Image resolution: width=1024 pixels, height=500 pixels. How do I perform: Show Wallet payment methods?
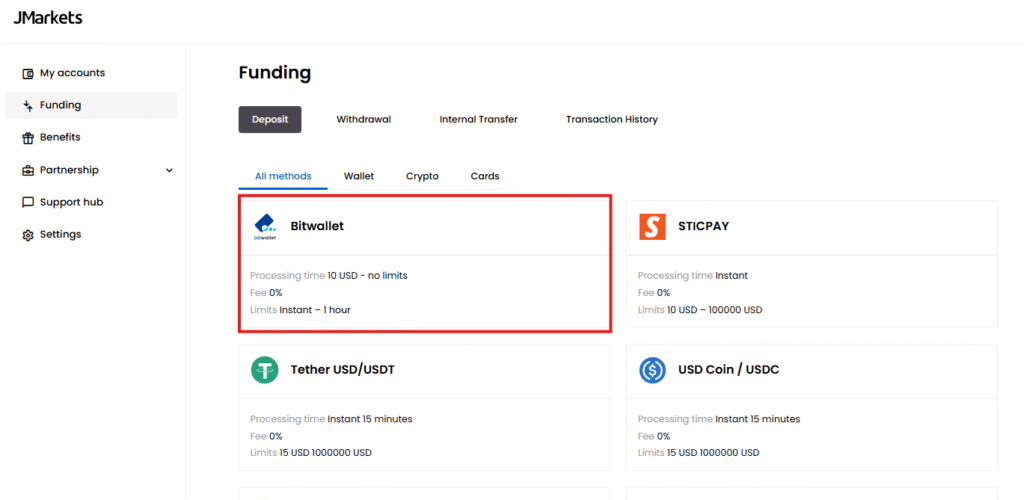click(359, 176)
